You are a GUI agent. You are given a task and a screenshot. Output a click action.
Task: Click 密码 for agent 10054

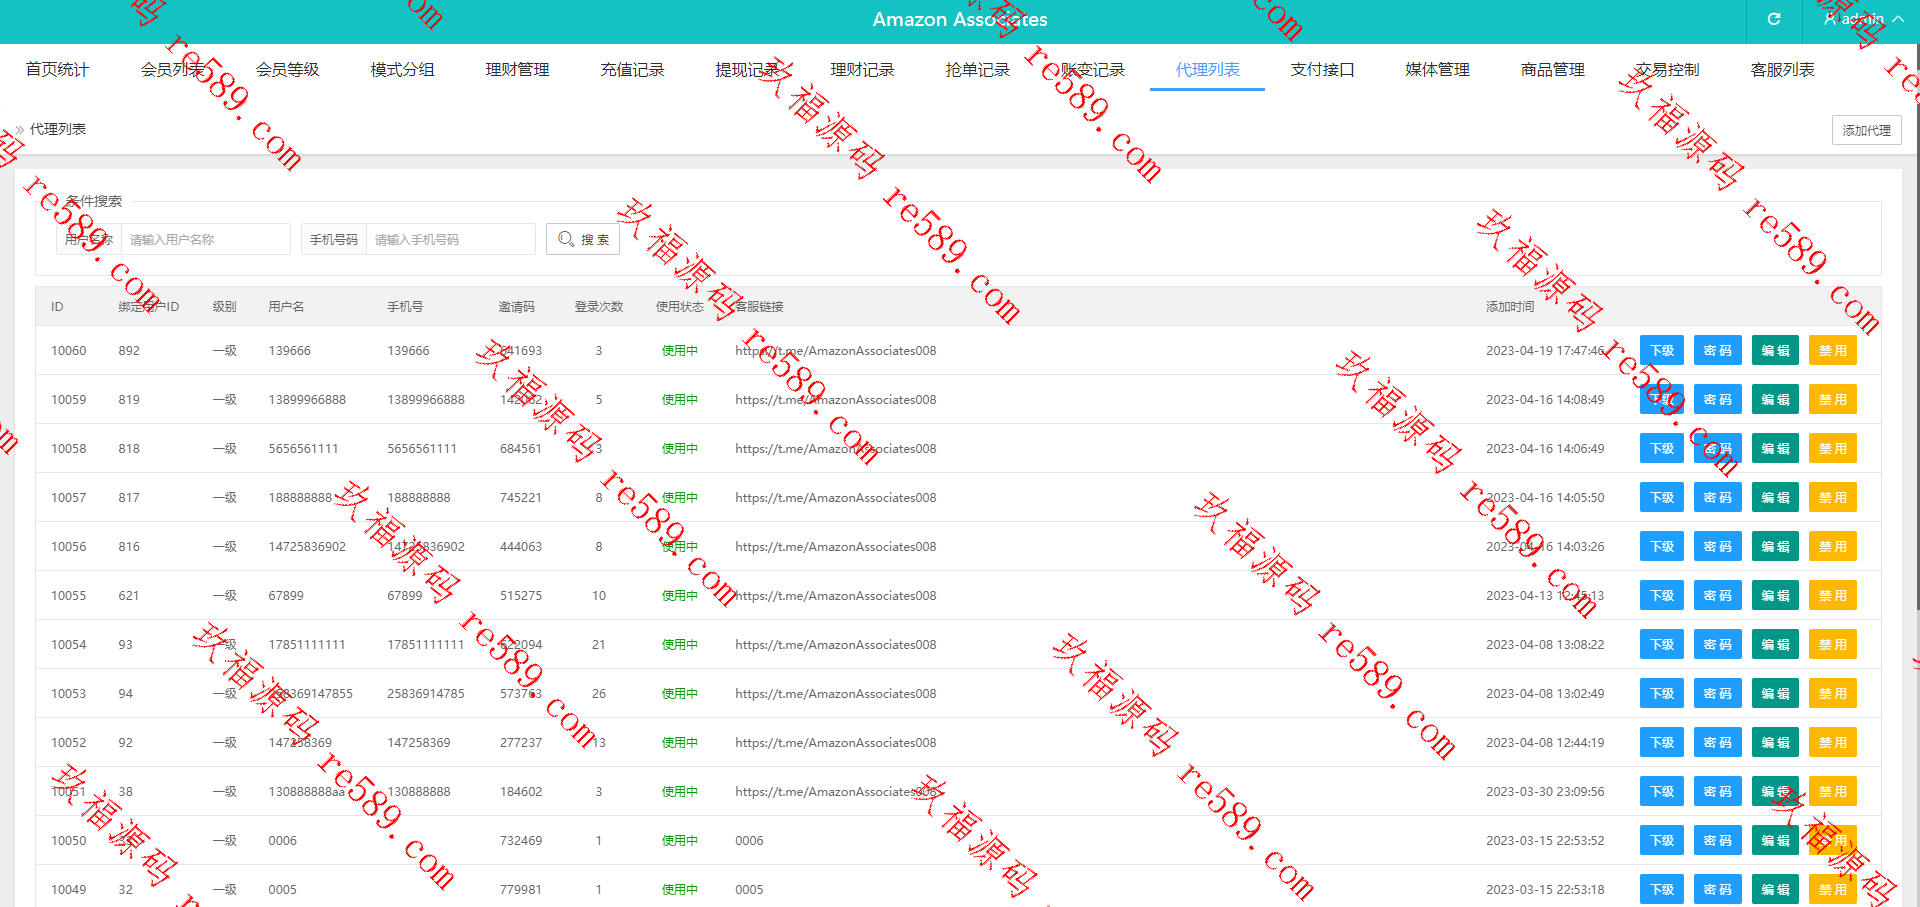pos(1718,644)
